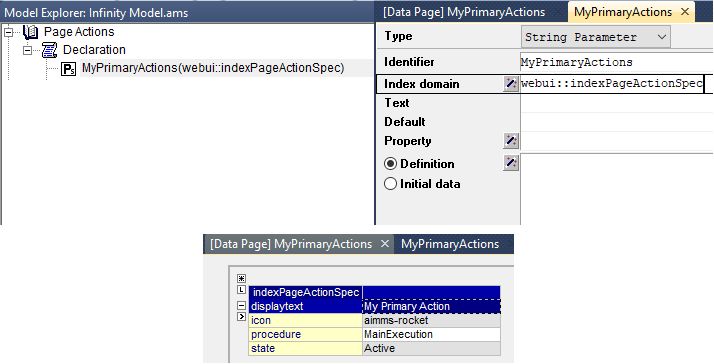Click the asterisk icon above the data table
This screenshot has width=714, height=364.
coord(241,278)
